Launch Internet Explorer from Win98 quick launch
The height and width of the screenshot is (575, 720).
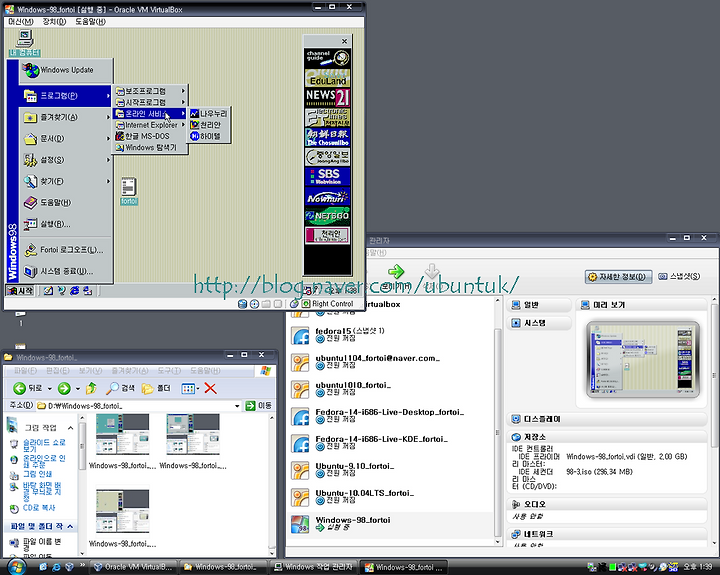[74, 291]
